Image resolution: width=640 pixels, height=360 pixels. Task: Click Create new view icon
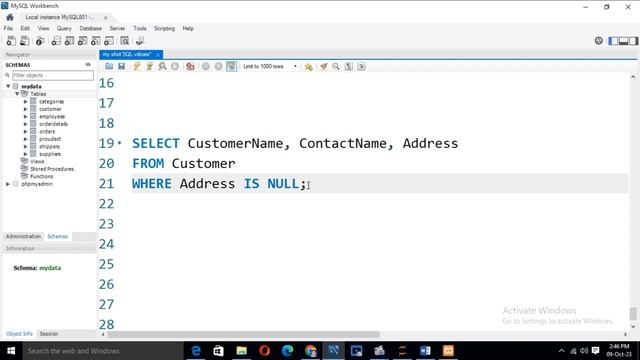82,41
